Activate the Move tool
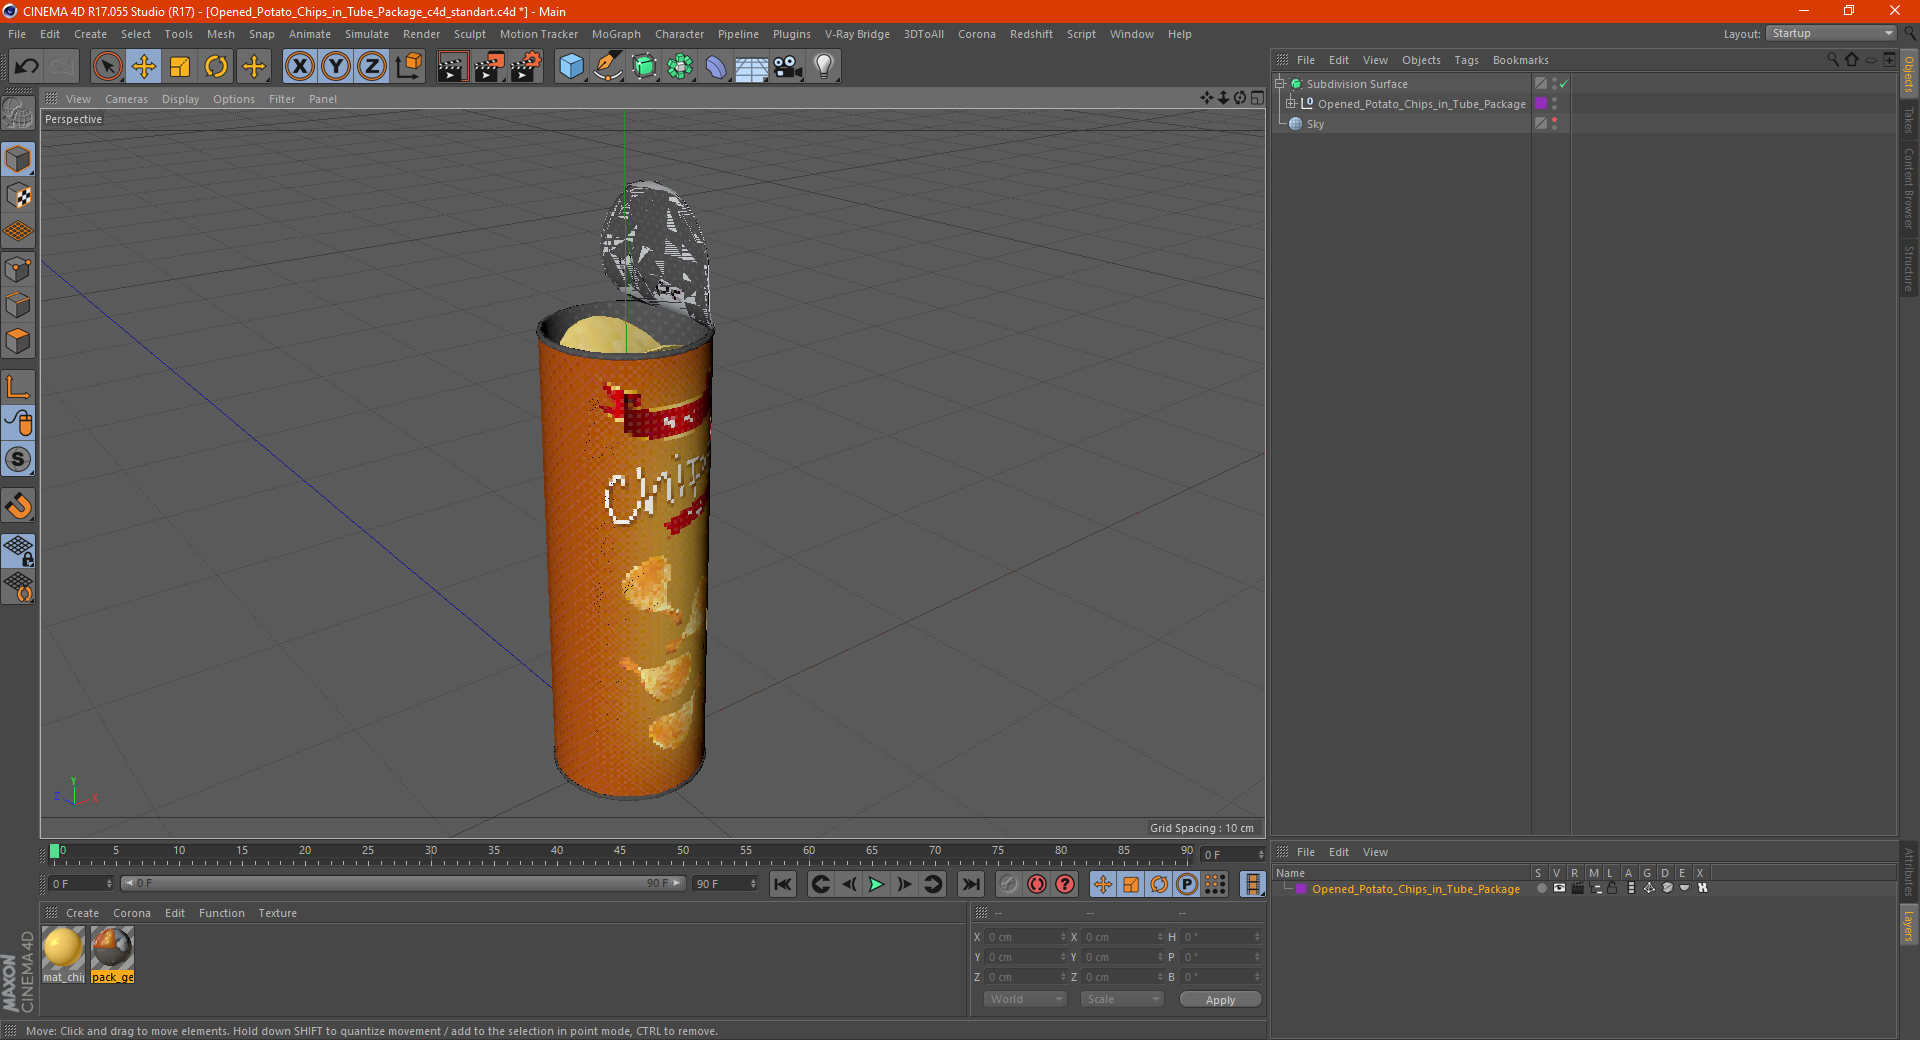Screen dimensions: 1920x1040 tap(144, 67)
